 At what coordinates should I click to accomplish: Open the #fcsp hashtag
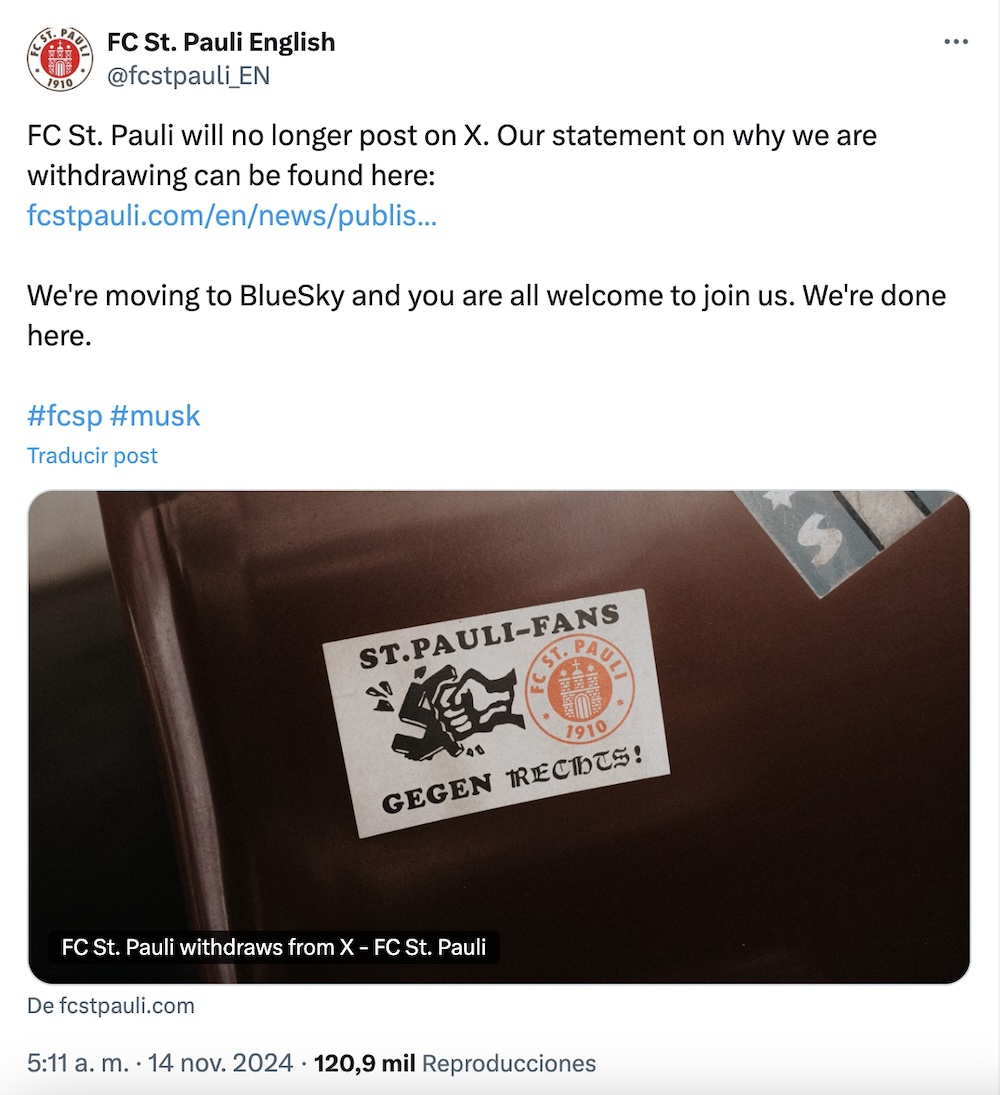click(64, 415)
